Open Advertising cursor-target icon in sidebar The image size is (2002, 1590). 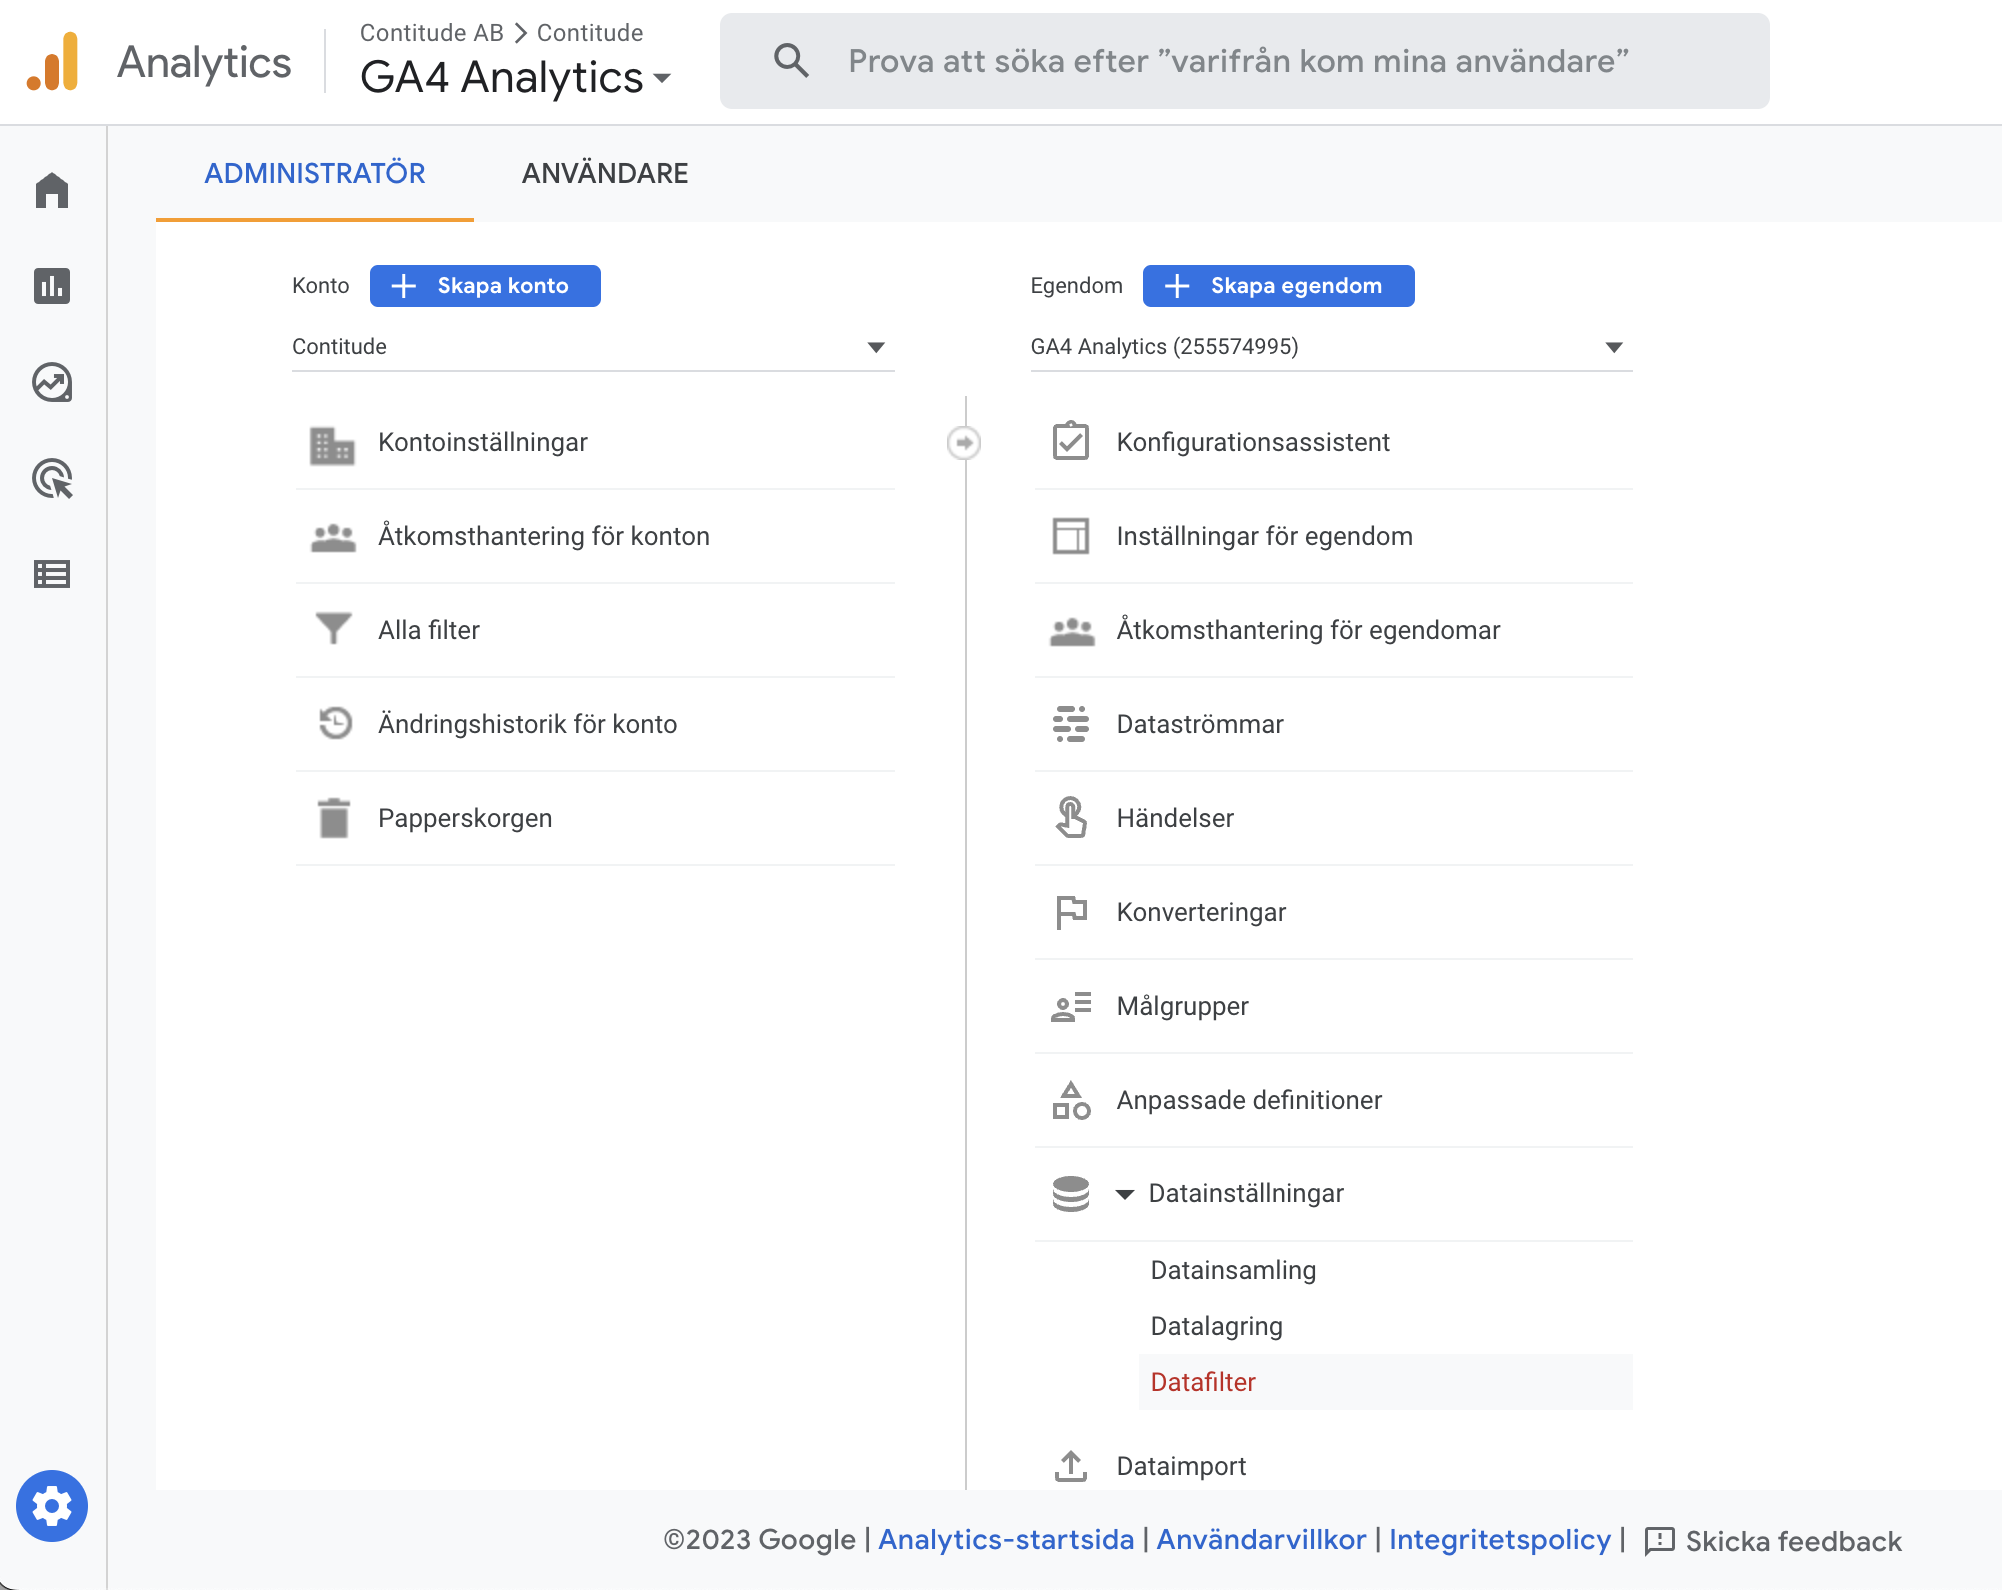pos(52,478)
